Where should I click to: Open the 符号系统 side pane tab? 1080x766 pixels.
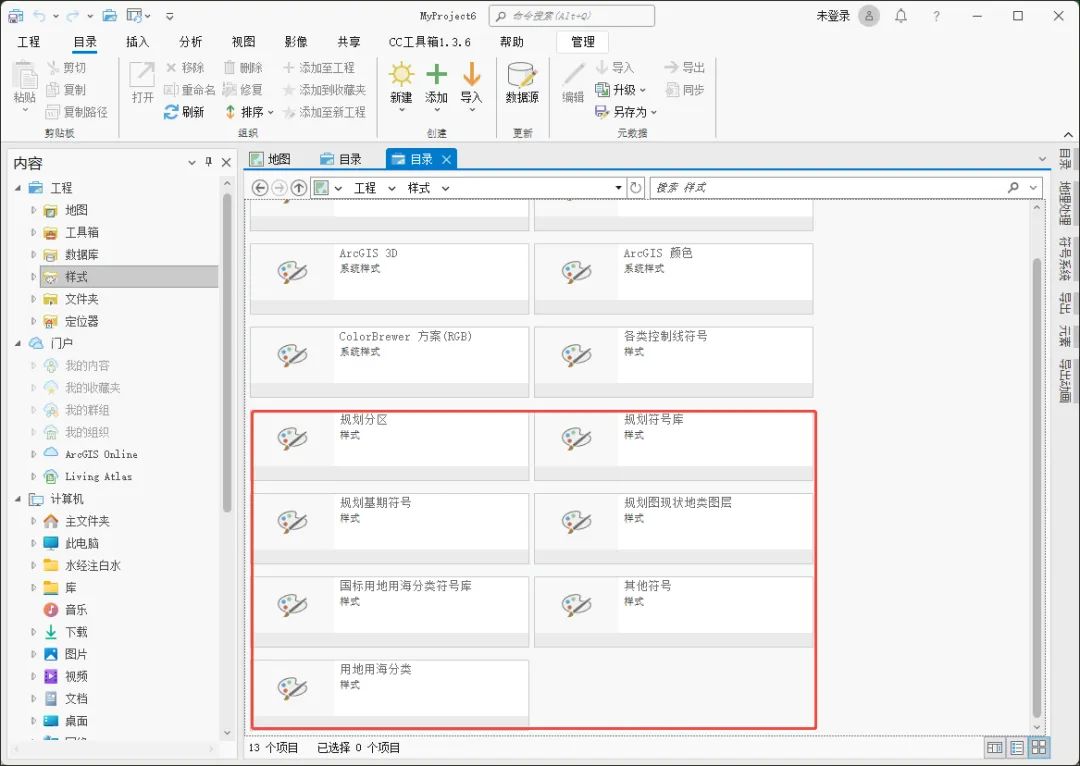tap(1065, 259)
